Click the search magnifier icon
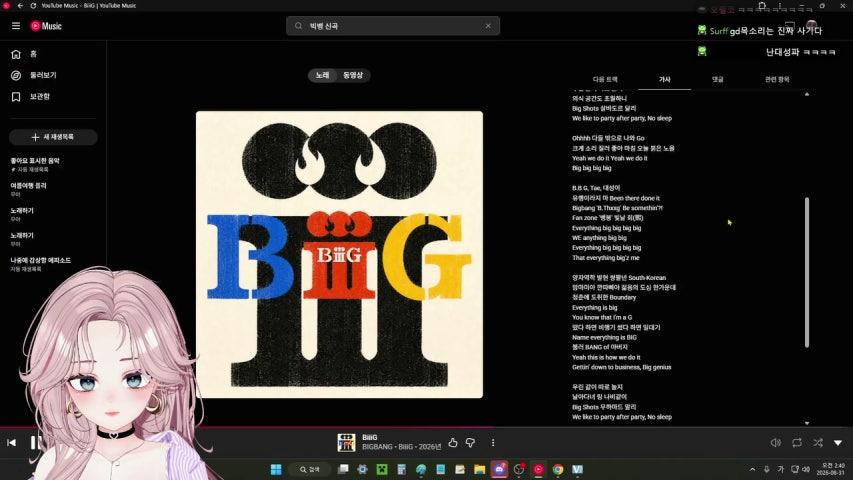 point(299,26)
